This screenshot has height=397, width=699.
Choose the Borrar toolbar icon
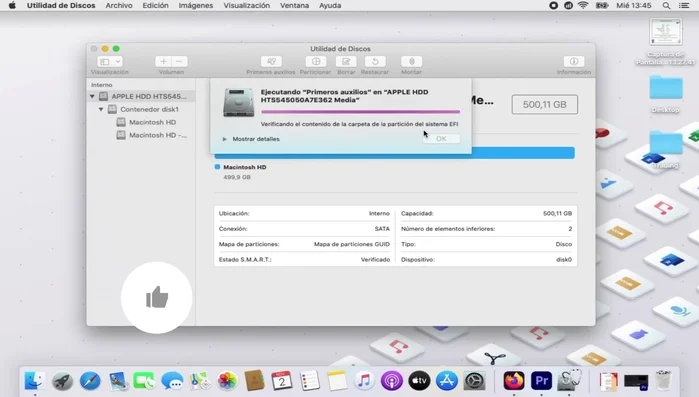(346, 61)
